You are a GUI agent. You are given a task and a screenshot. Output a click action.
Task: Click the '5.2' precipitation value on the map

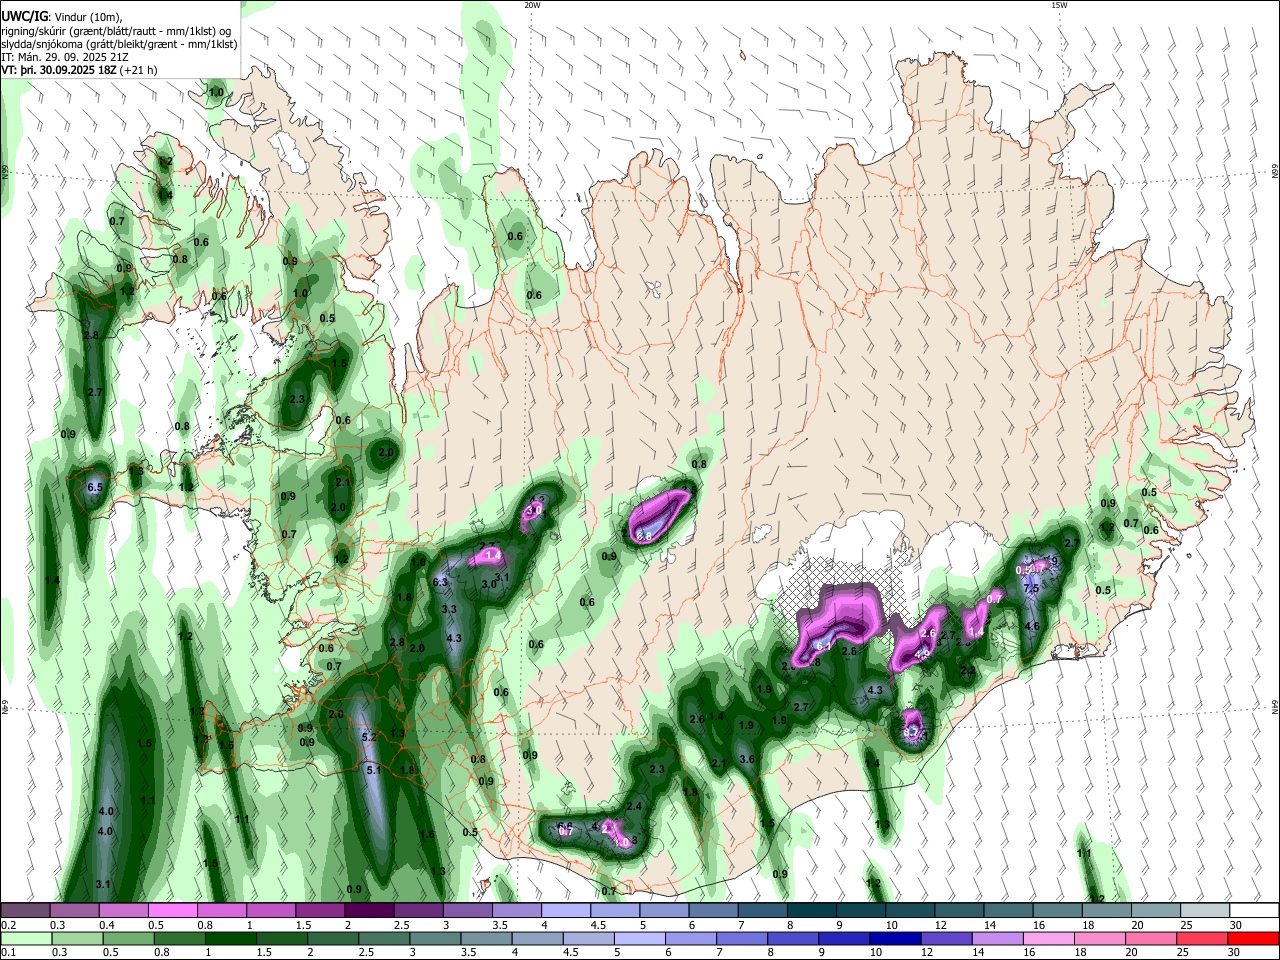(368, 737)
